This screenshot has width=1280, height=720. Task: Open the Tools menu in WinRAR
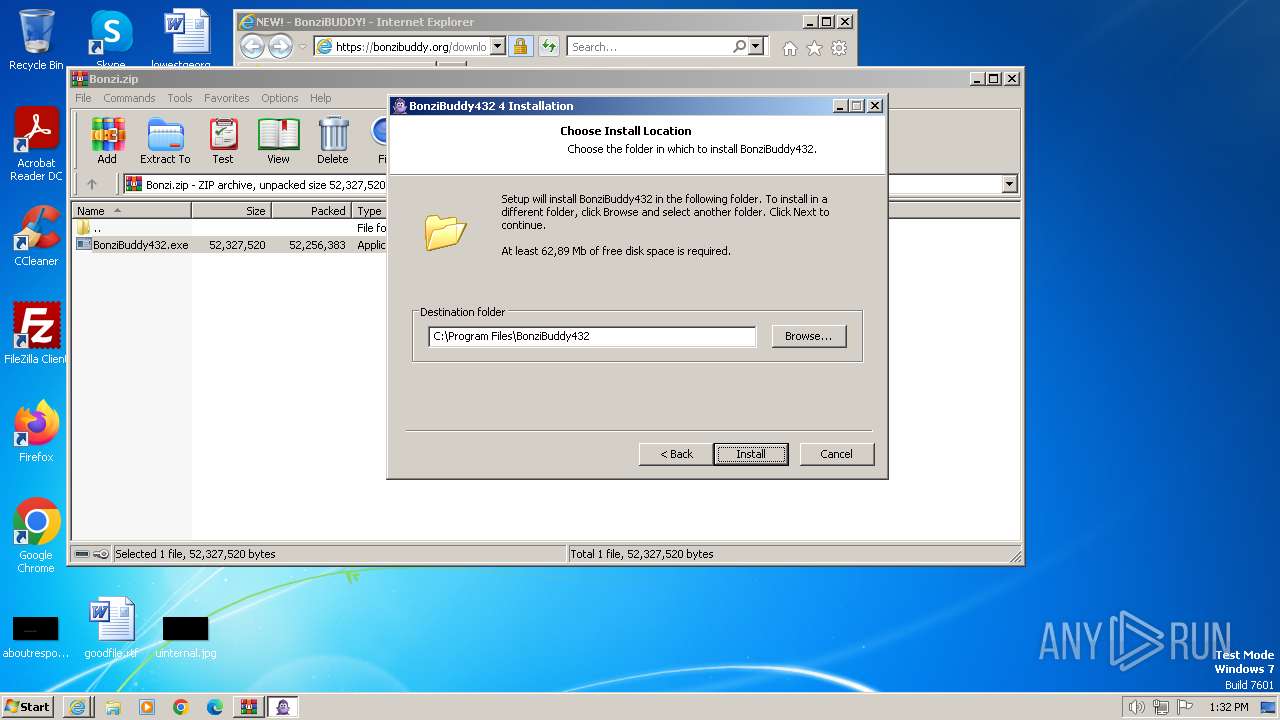click(180, 98)
